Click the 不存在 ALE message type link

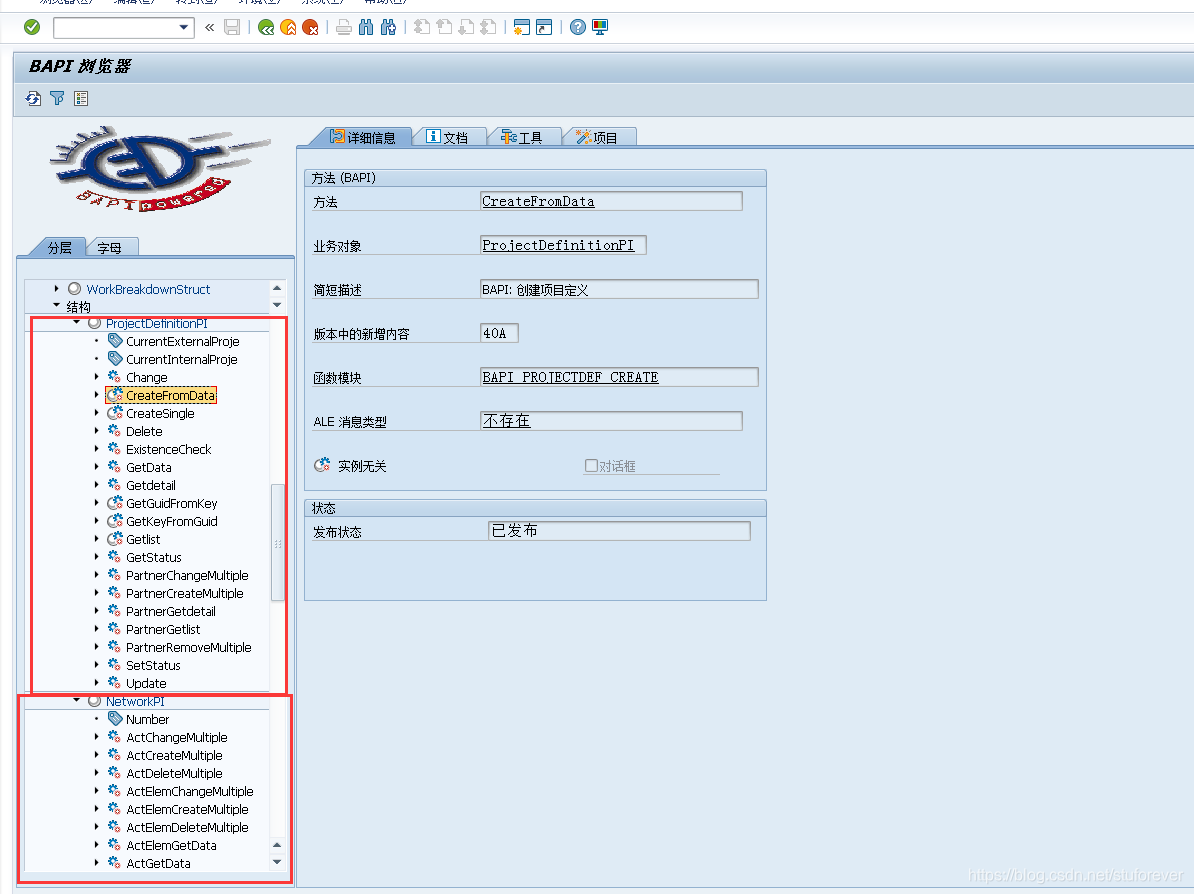(506, 420)
